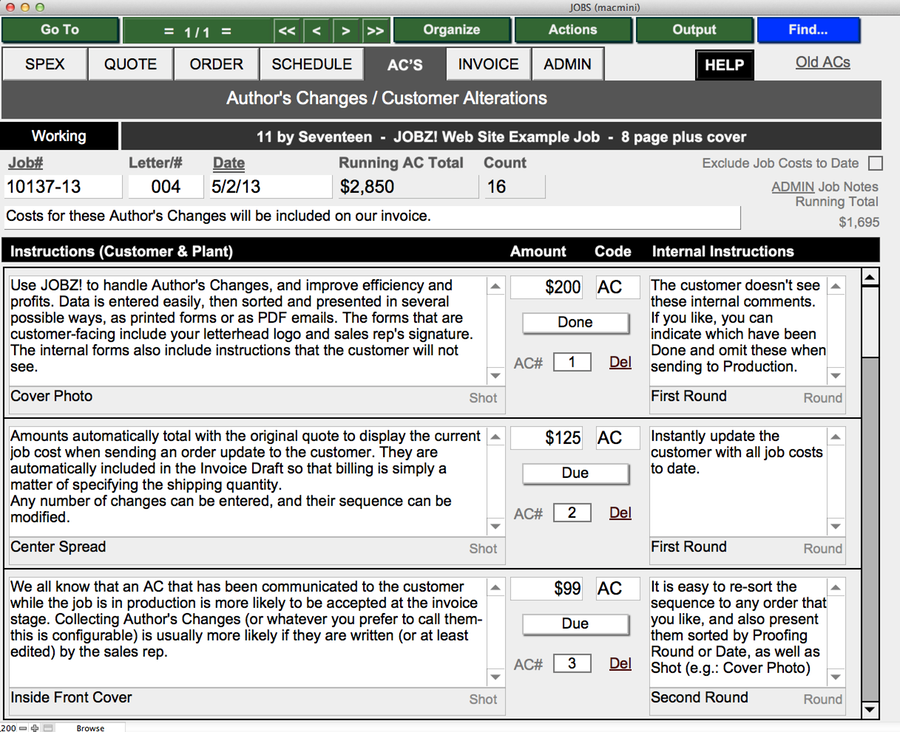Jump to the last record (>>)

(x=375, y=31)
